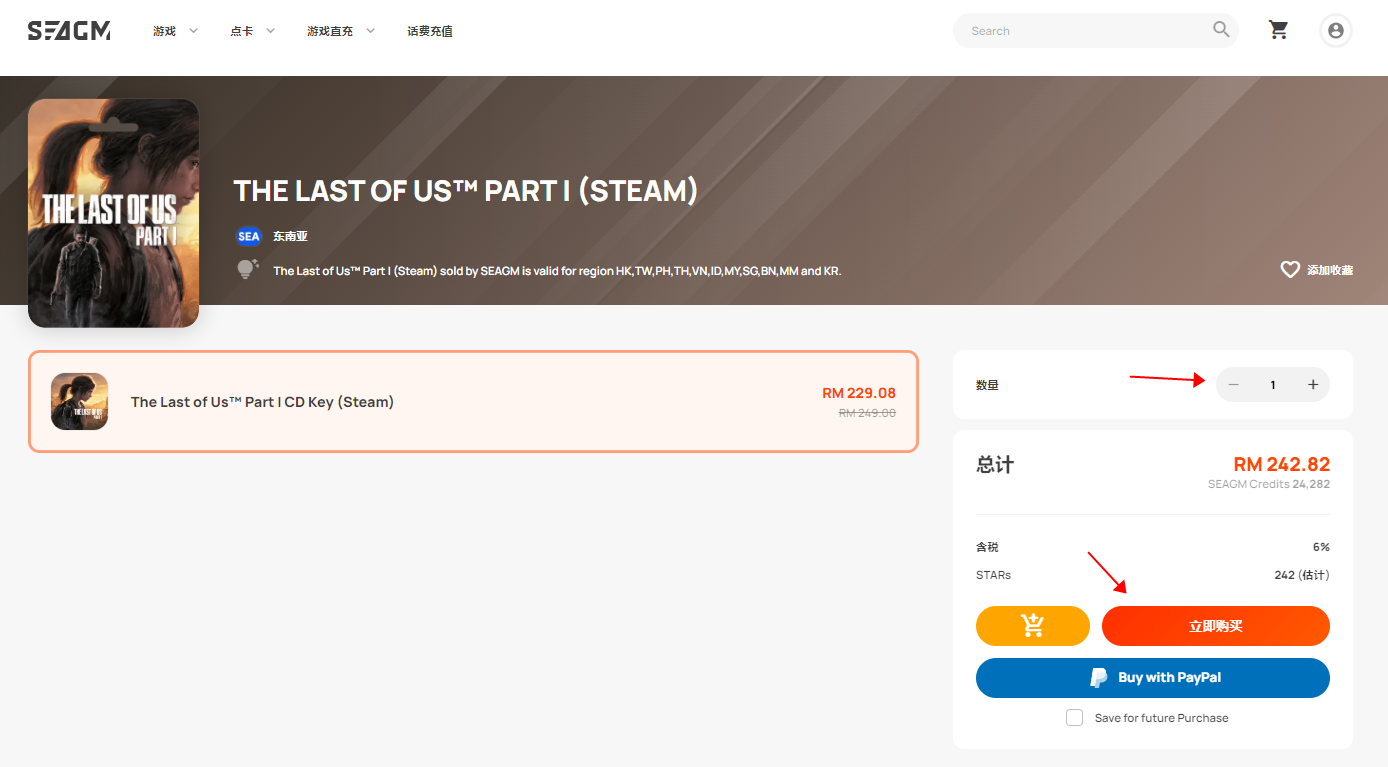Expand the 游戏 dropdown menu
1388x767 pixels.
(x=175, y=31)
